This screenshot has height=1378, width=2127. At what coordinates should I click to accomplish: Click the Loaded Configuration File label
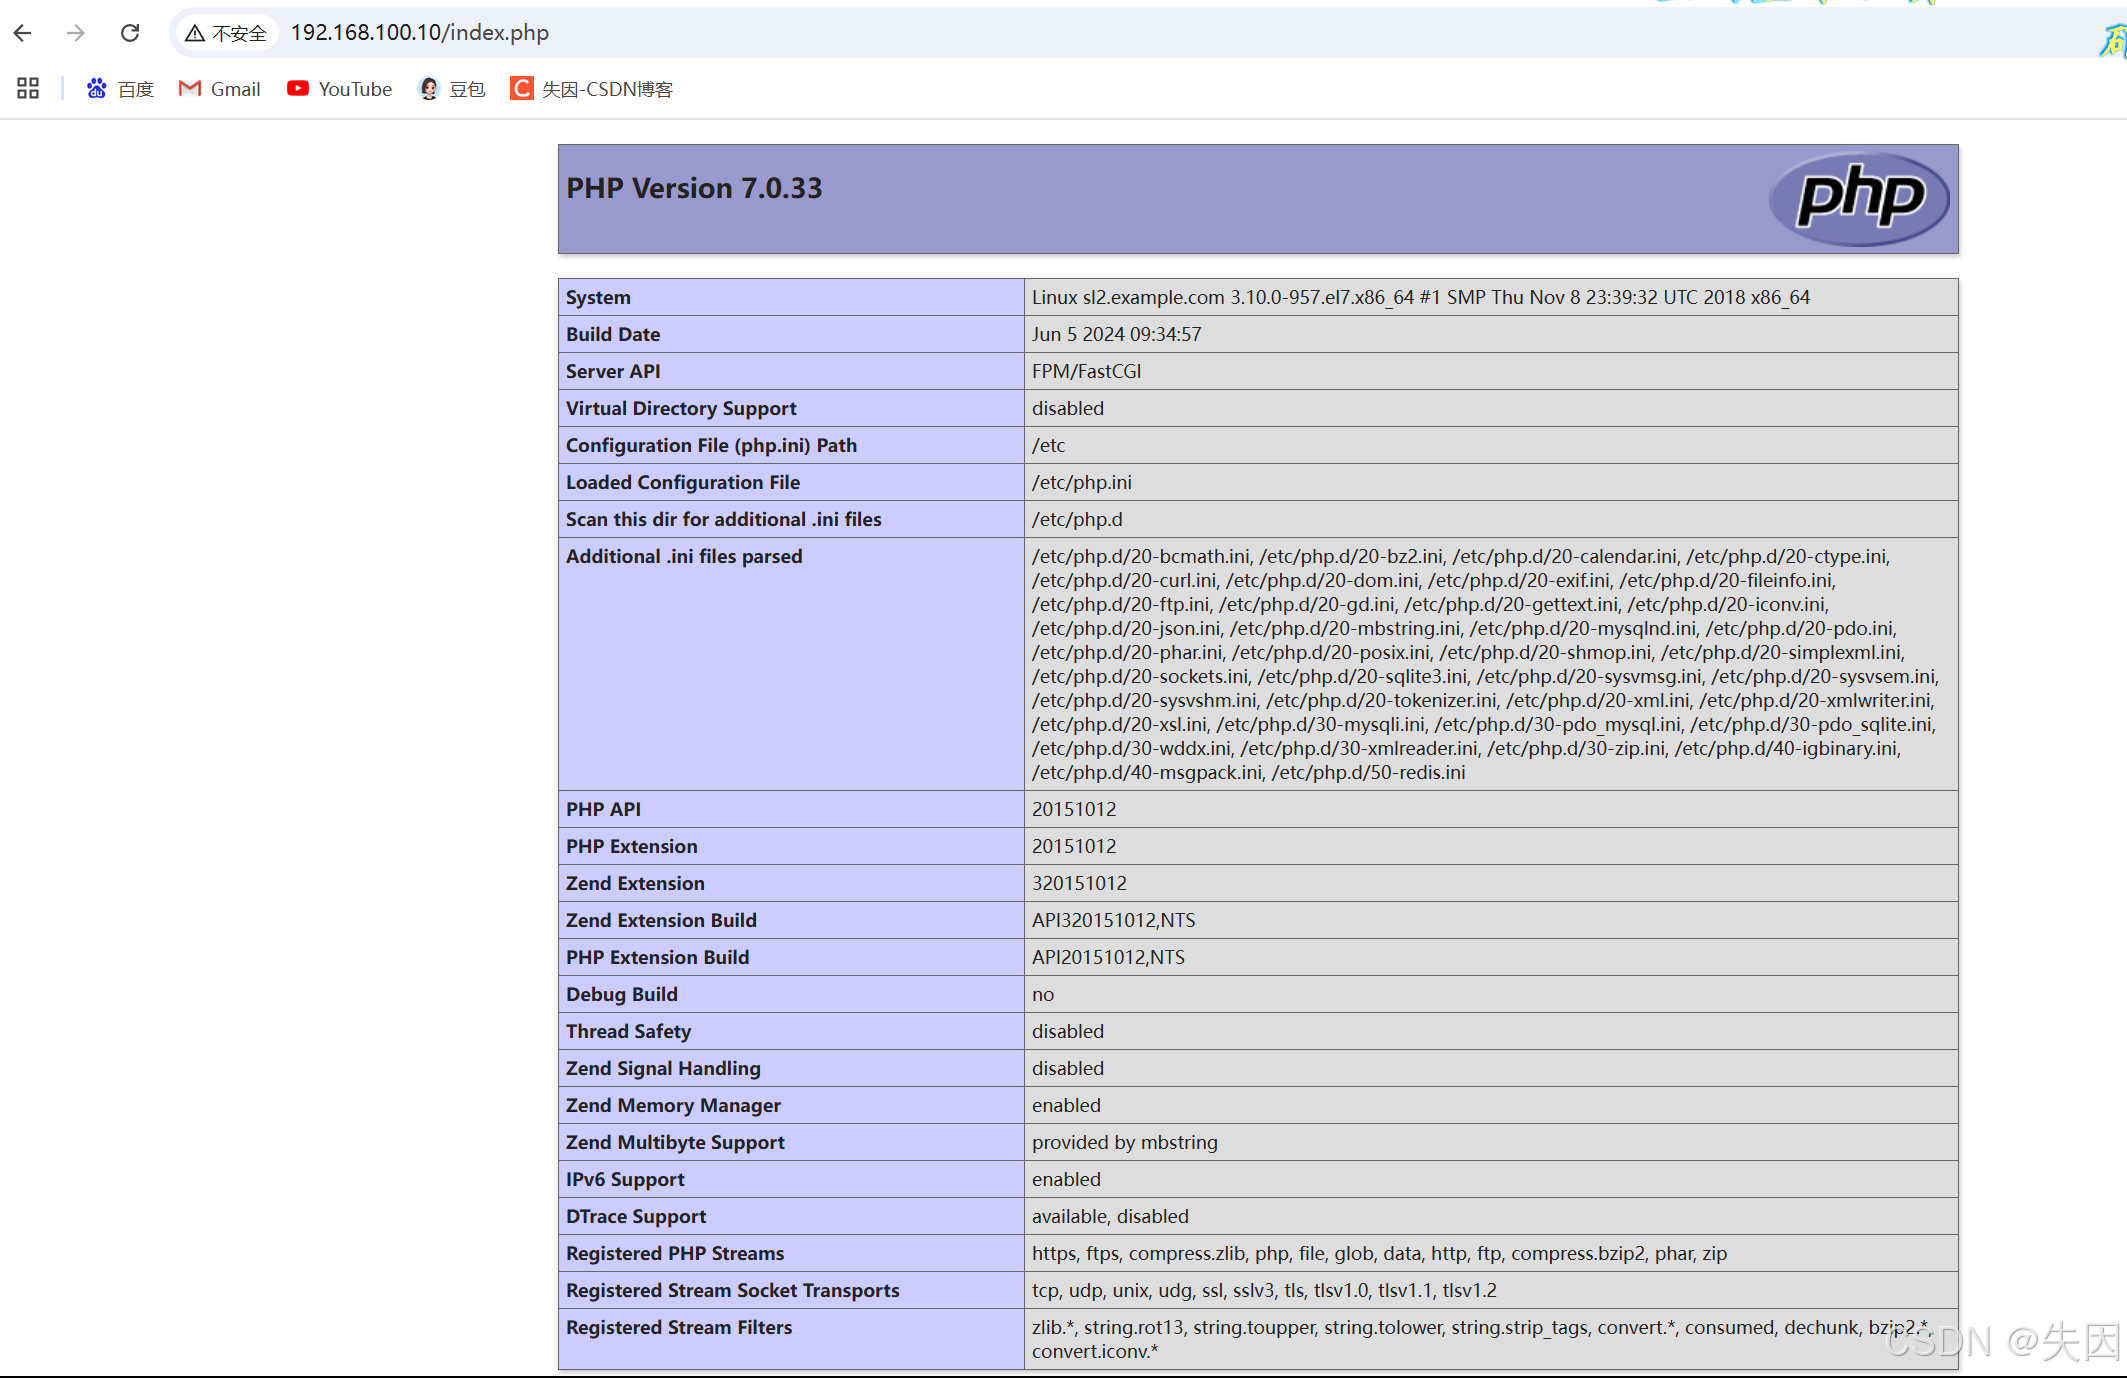click(683, 482)
